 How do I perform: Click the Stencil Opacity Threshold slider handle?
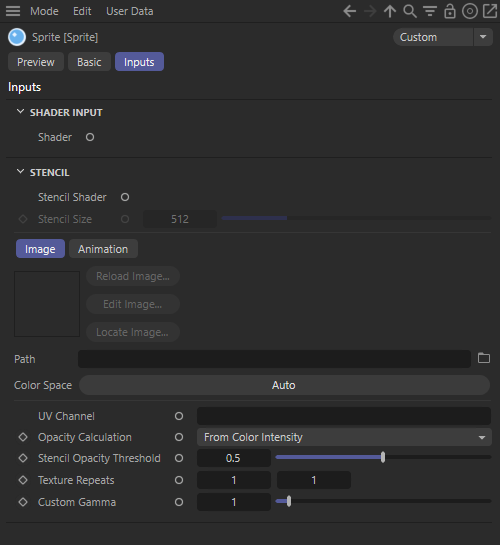point(383,457)
